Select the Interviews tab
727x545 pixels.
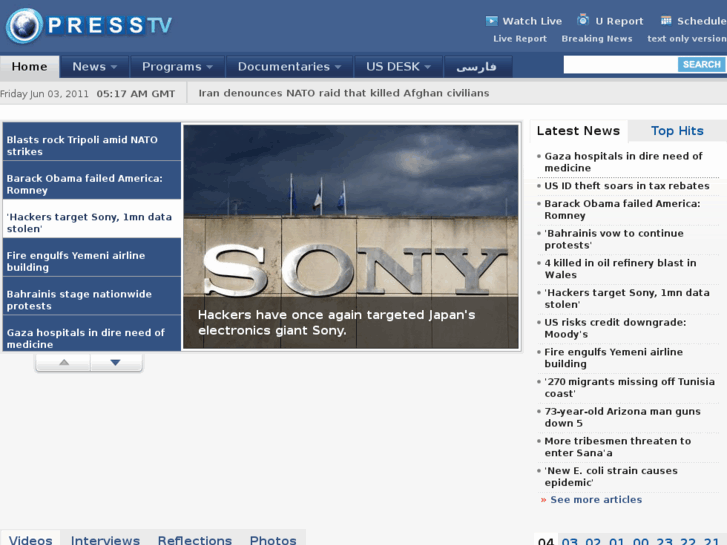(x=105, y=540)
